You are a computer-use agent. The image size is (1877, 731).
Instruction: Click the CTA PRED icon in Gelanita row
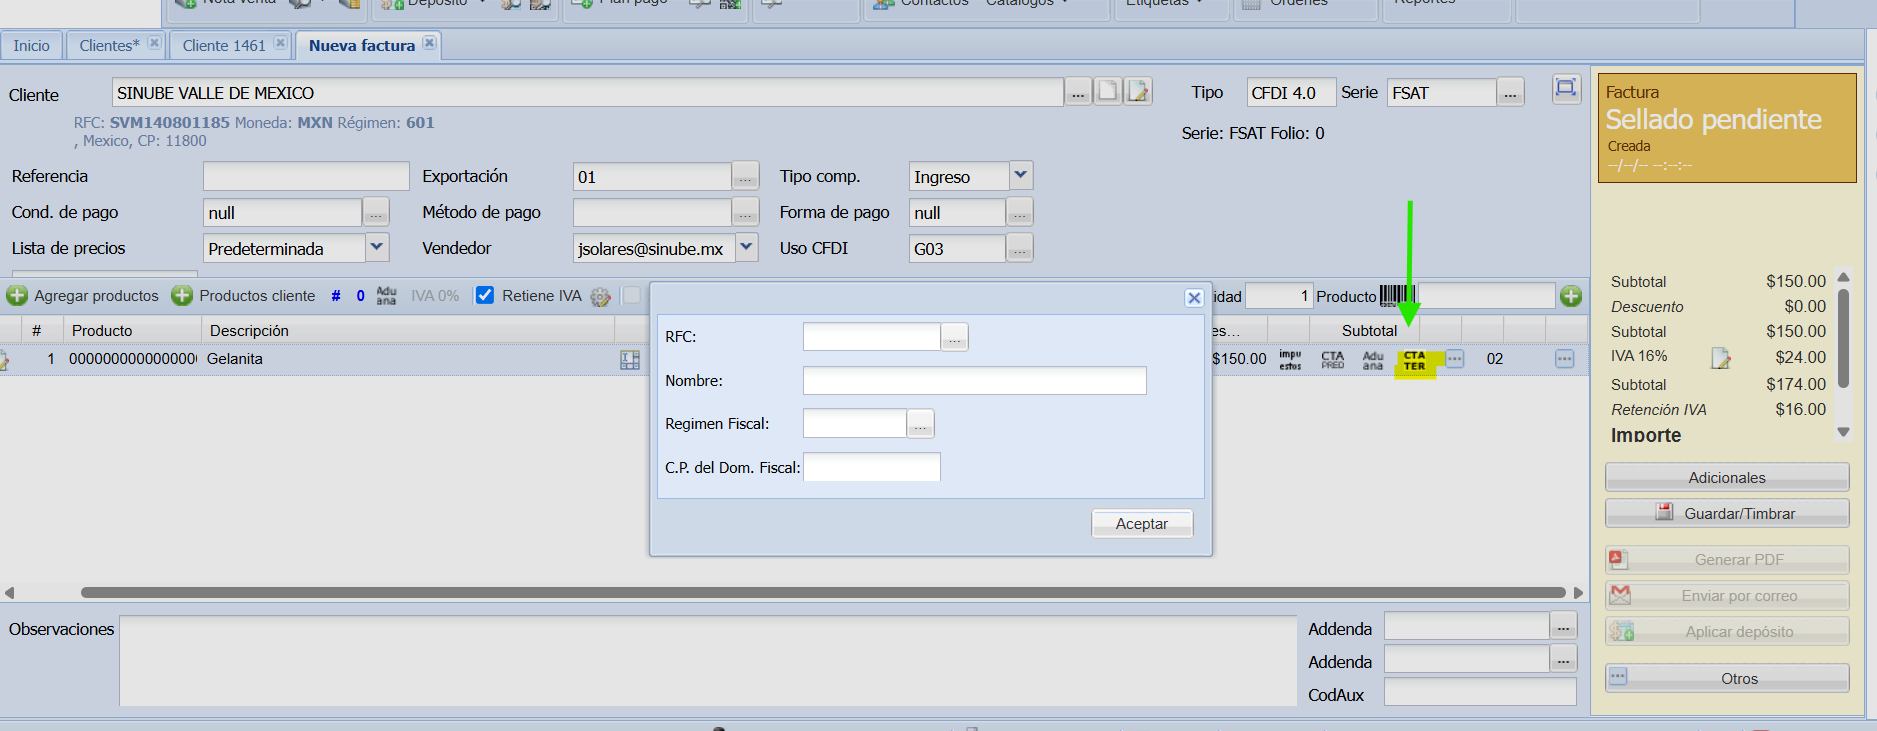pyautogui.click(x=1333, y=360)
